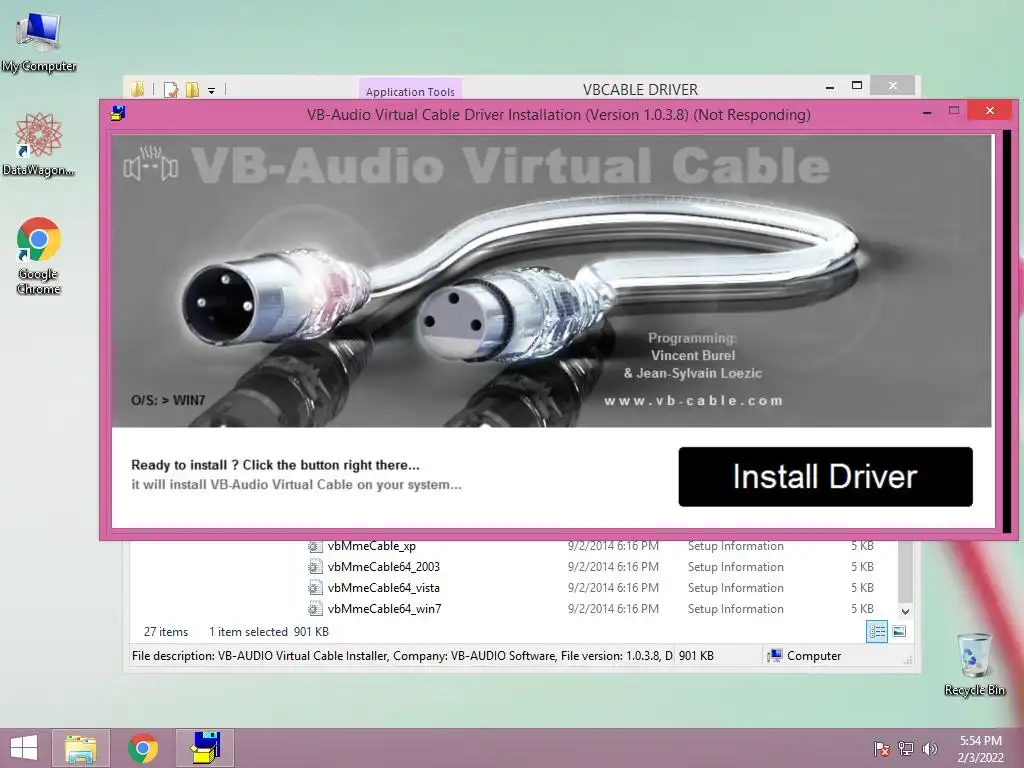Open the Recycle Bin desktop icon
Viewport: 1024px width, 768px height.
coord(974,664)
